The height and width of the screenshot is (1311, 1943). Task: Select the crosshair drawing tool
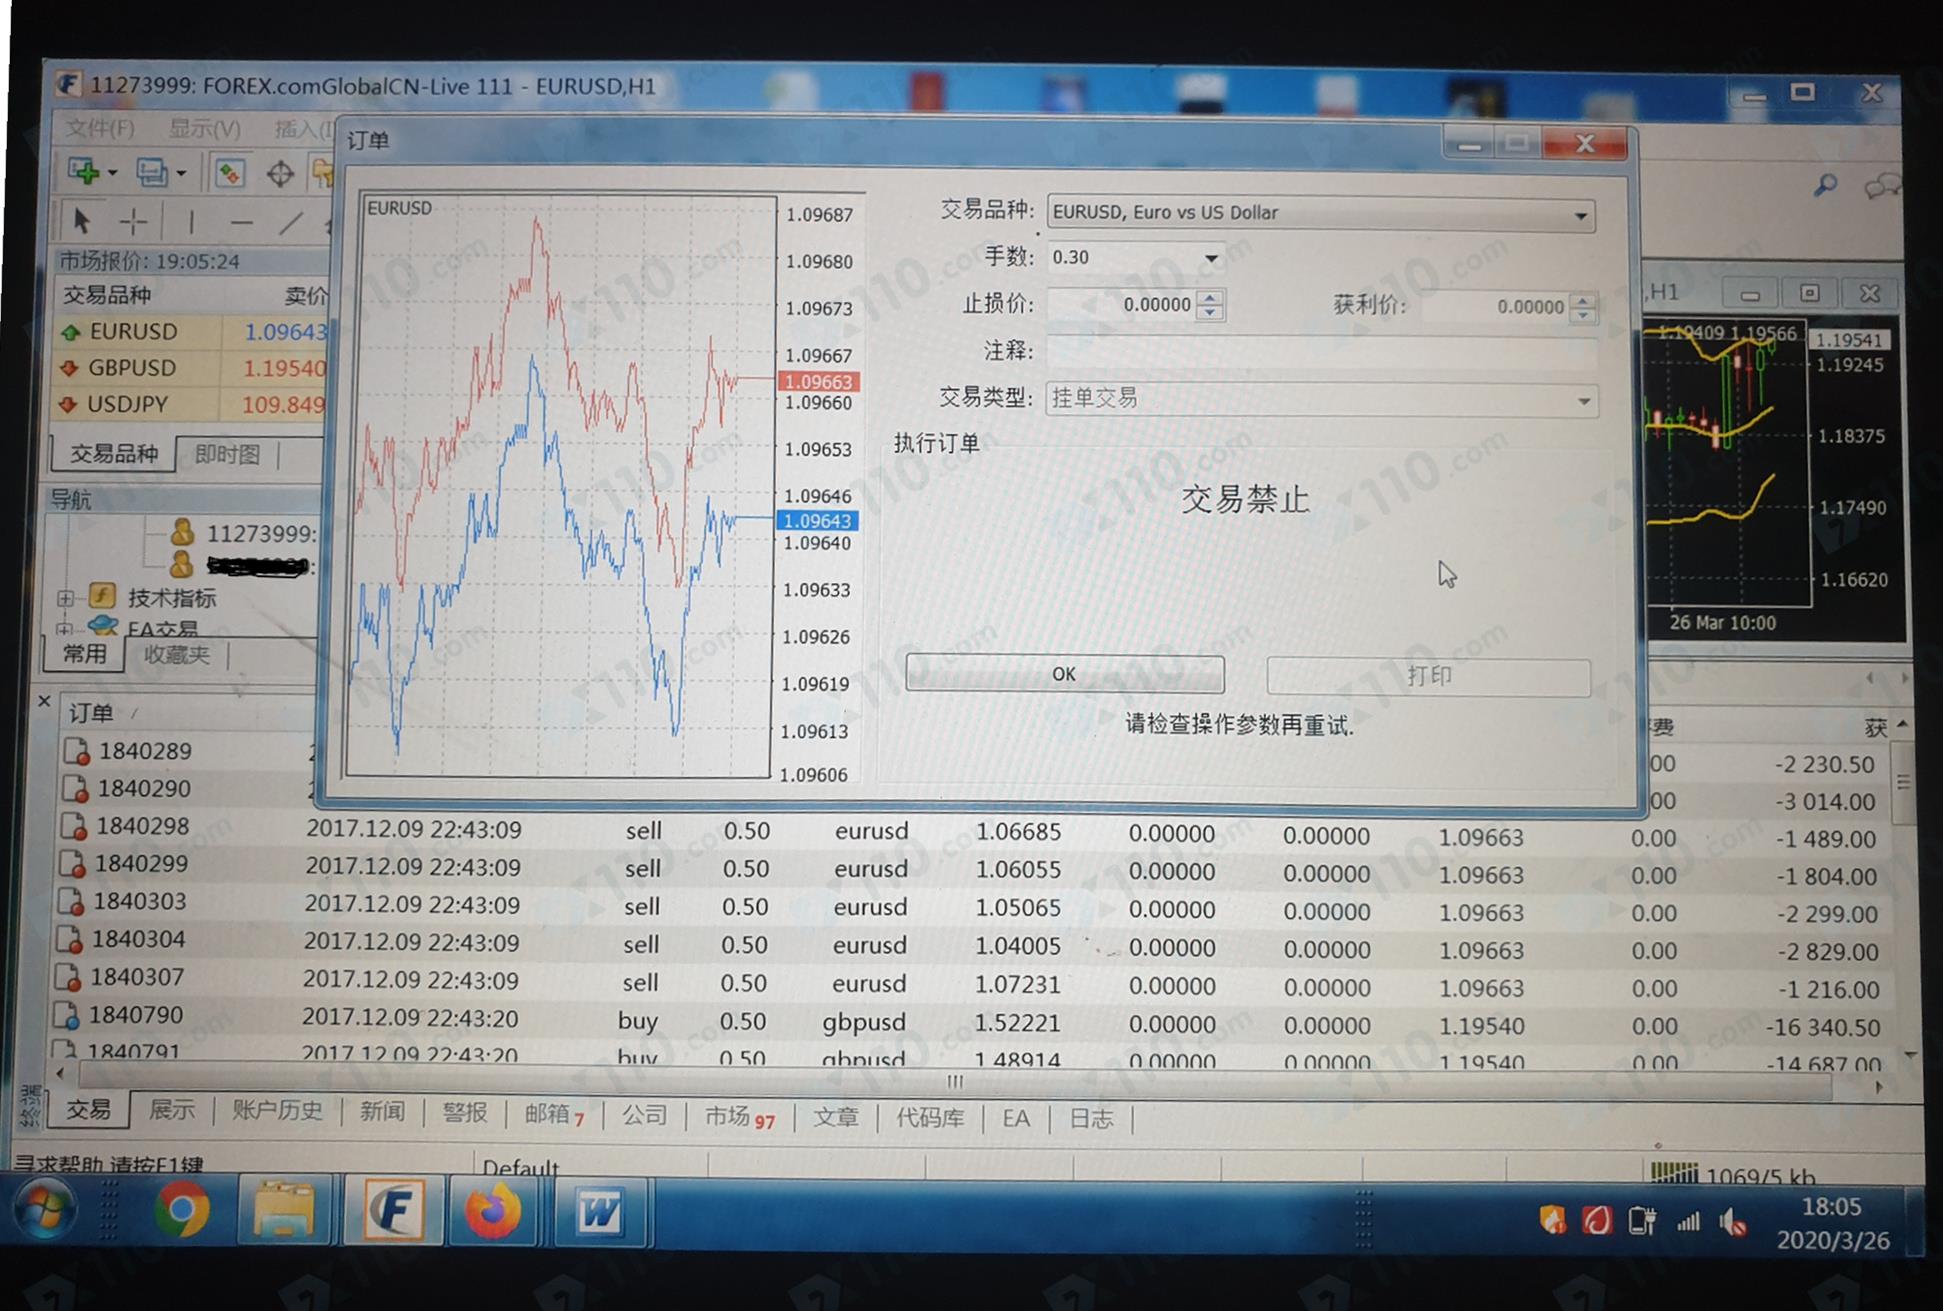133,221
